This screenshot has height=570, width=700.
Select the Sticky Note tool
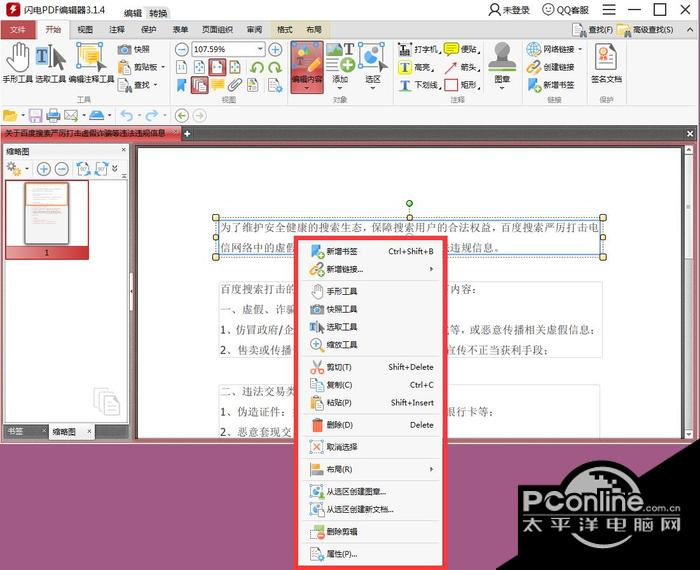click(x=462, y=49)
